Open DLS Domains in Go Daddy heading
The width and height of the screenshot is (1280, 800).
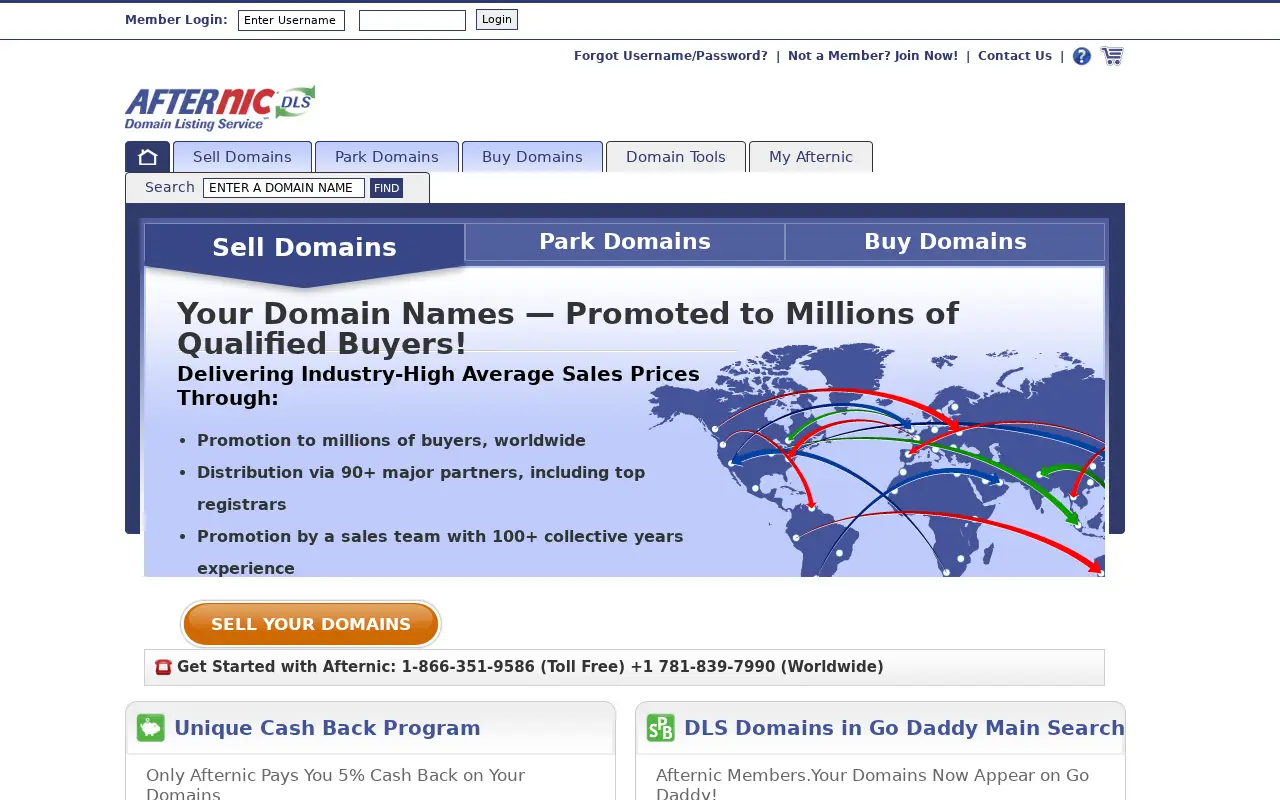tap(904, 728)
